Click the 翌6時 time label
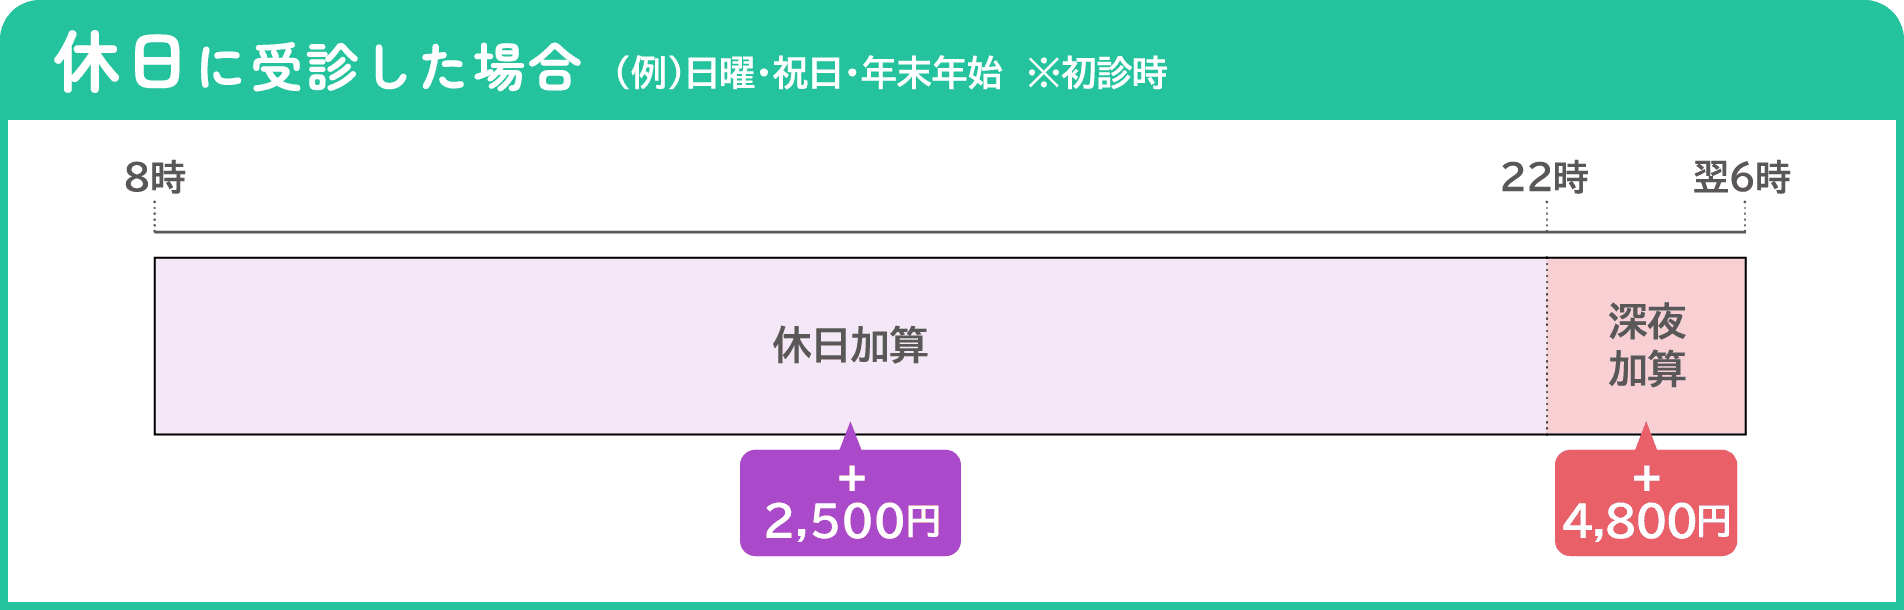 point(1741,178)
